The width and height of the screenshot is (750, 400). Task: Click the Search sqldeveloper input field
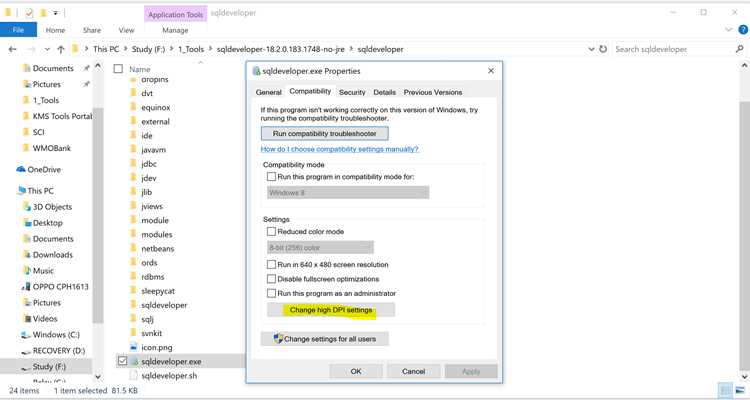(672, 49)
